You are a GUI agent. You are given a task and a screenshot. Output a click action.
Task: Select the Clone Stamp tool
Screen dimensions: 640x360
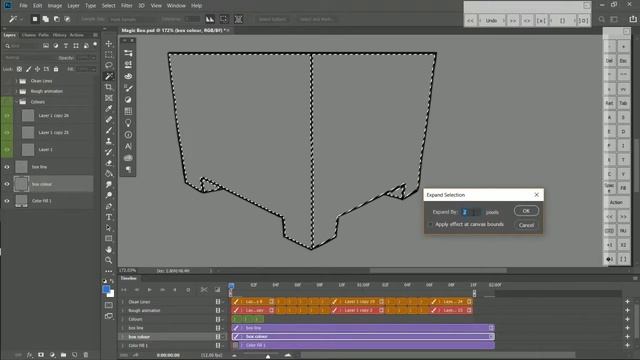click(109, 141)
